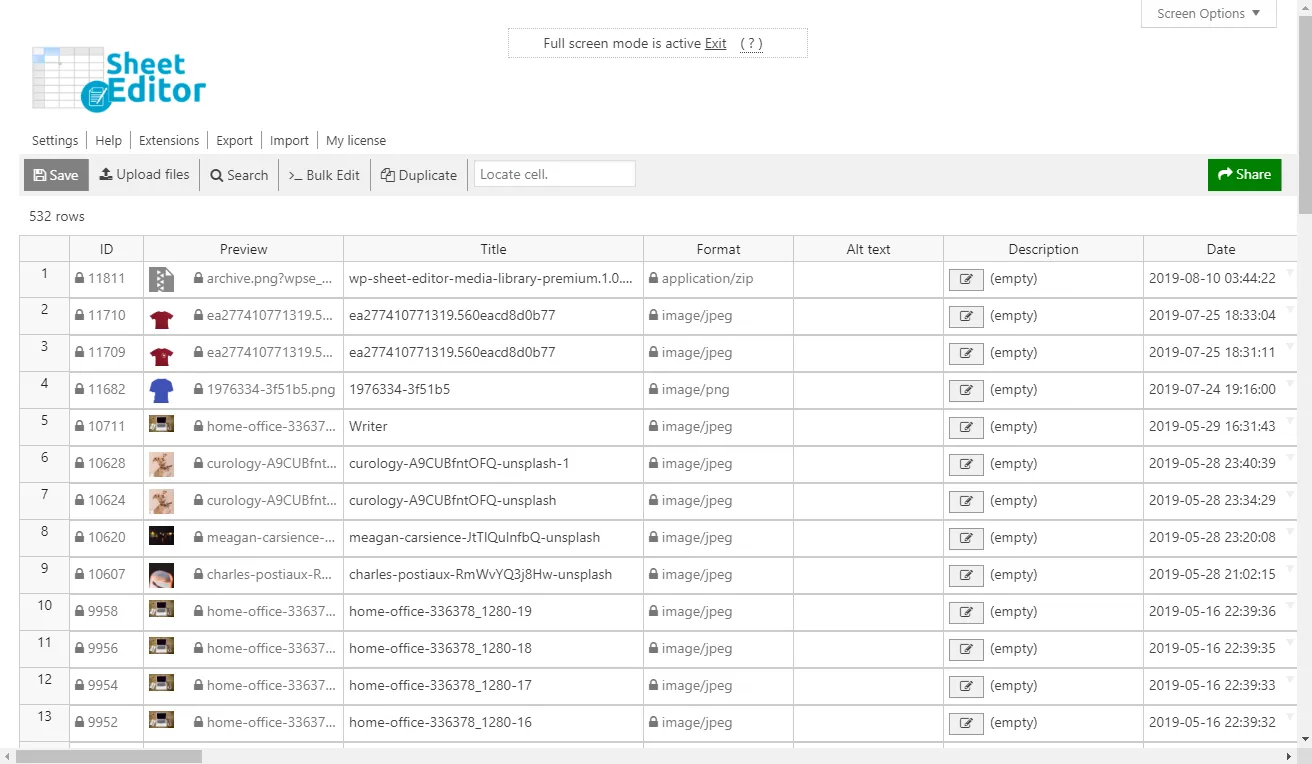The image size is (1312, 764).
Task: Click the lock icon beside ID 11811
Action: pos(79,279)
